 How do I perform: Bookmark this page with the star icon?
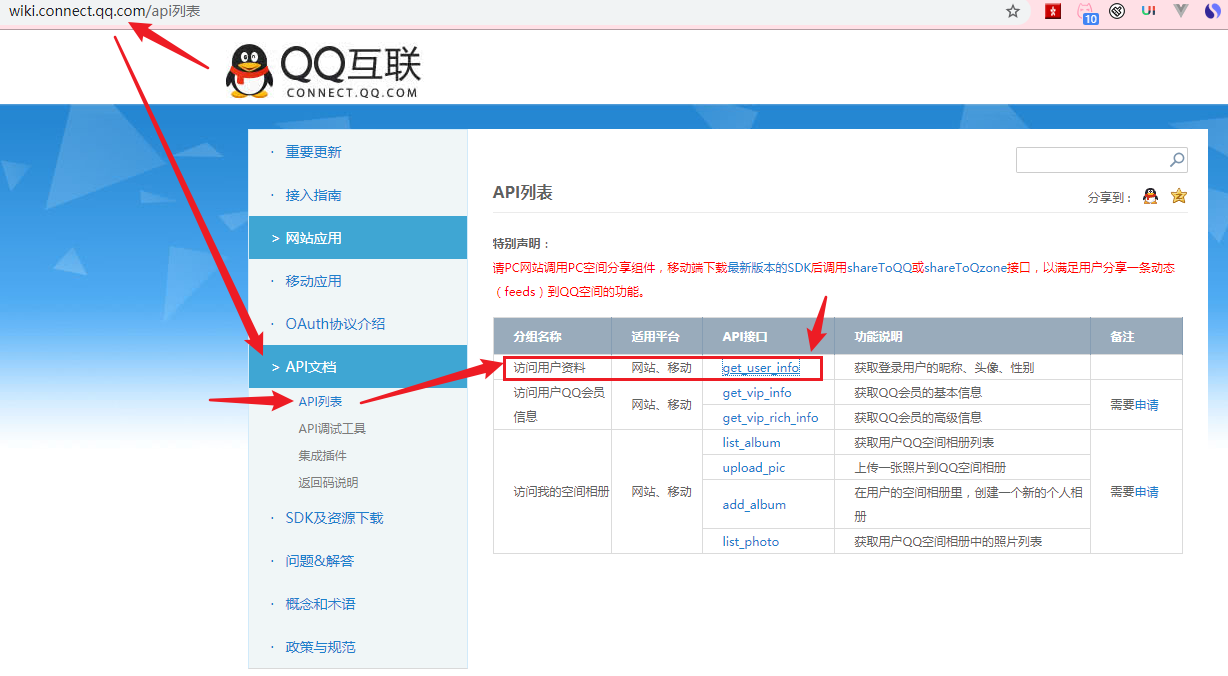click(x=1013, y=13)
